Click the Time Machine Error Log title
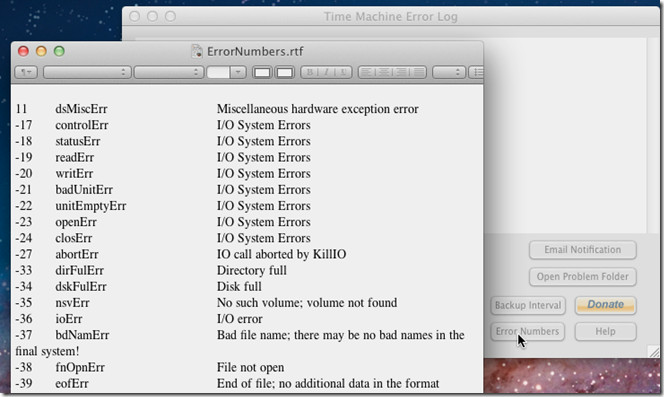Screen dimensions: 664x397 click(390, 17)
